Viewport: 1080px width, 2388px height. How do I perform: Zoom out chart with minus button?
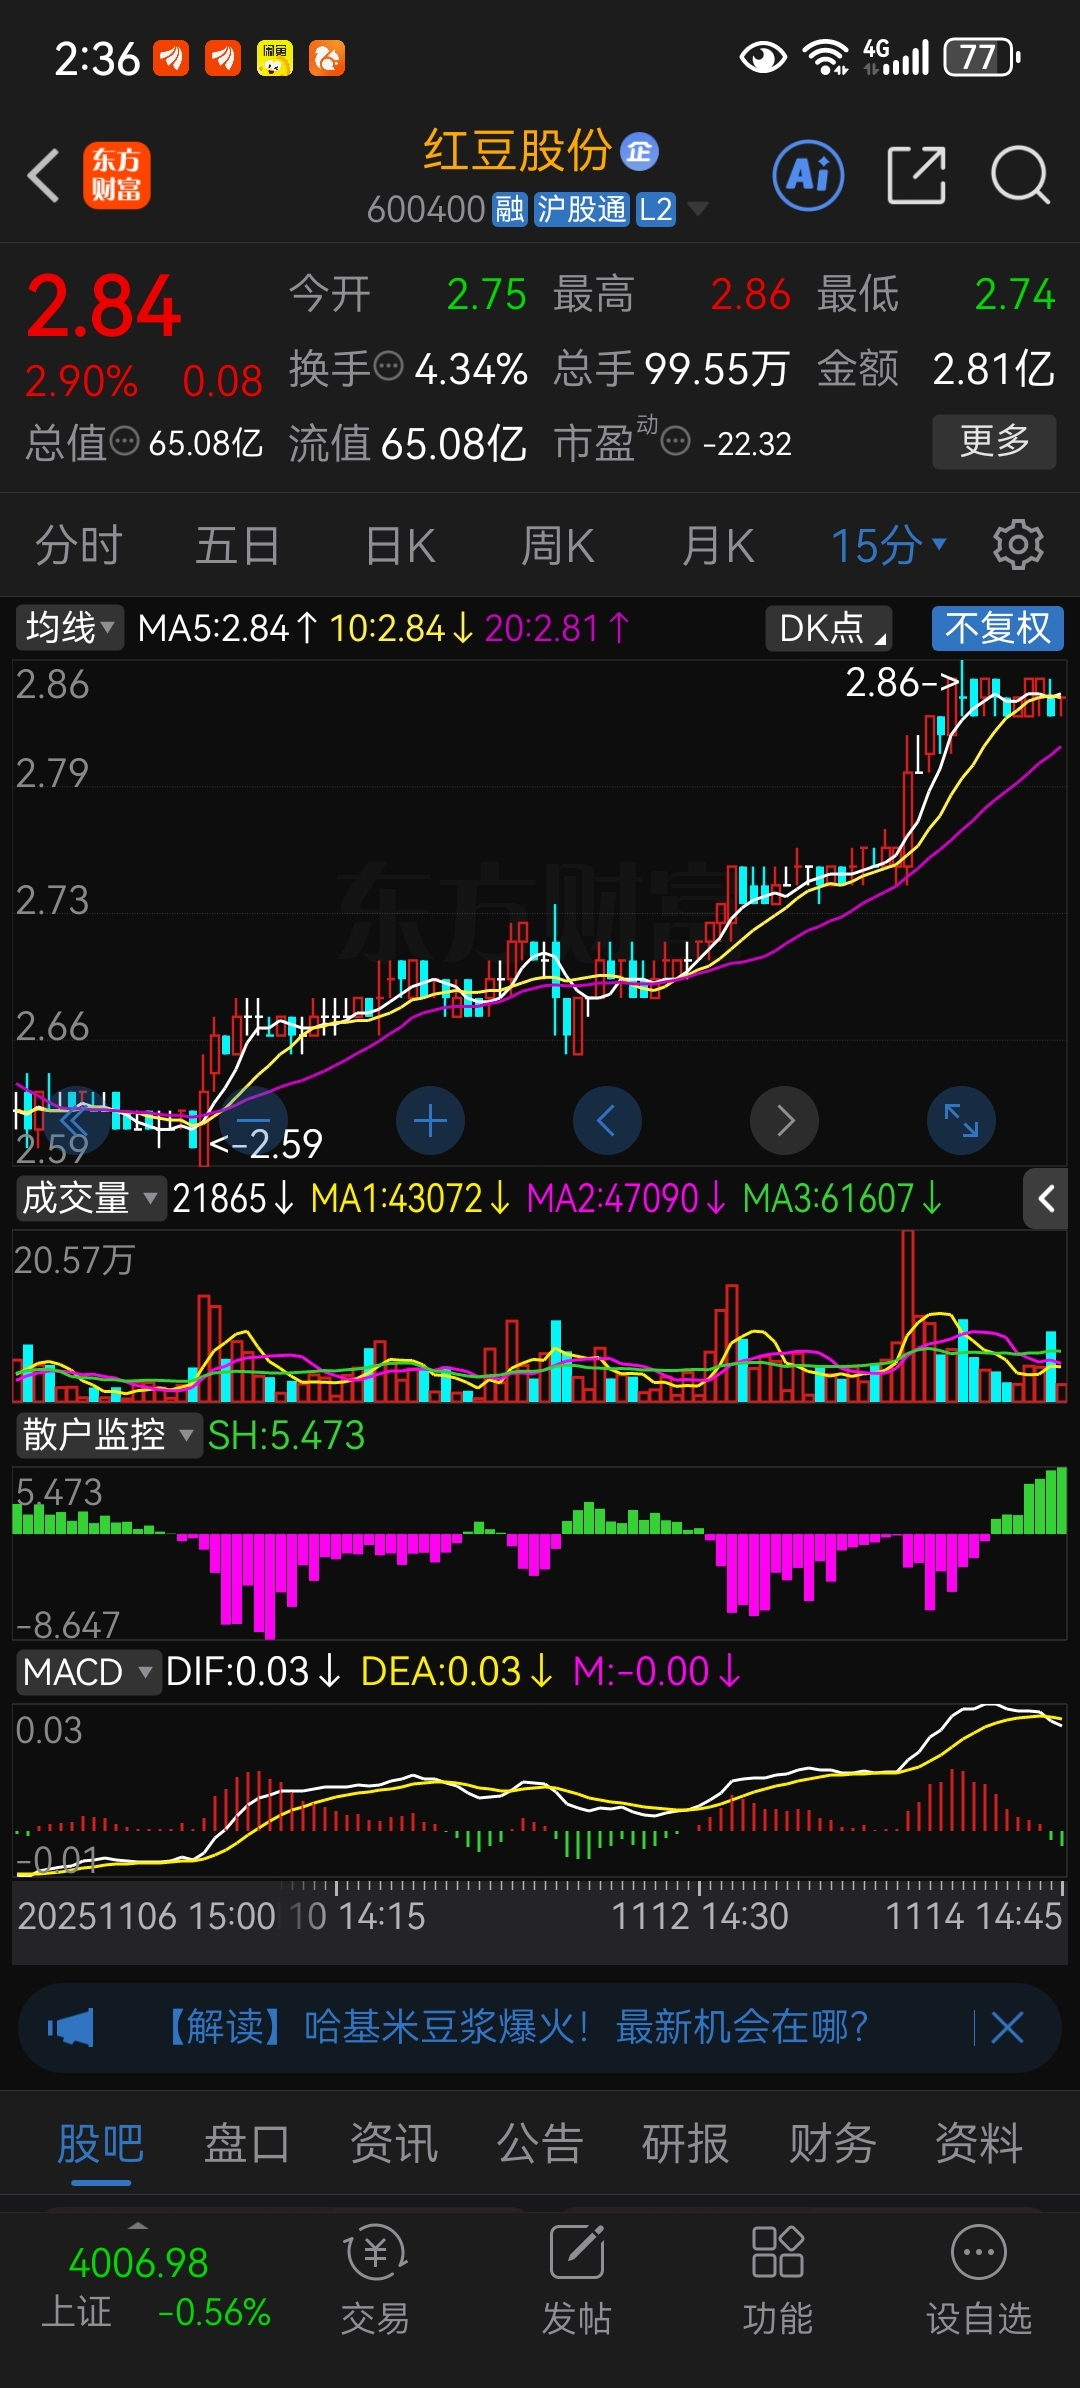coord(253,1120)
